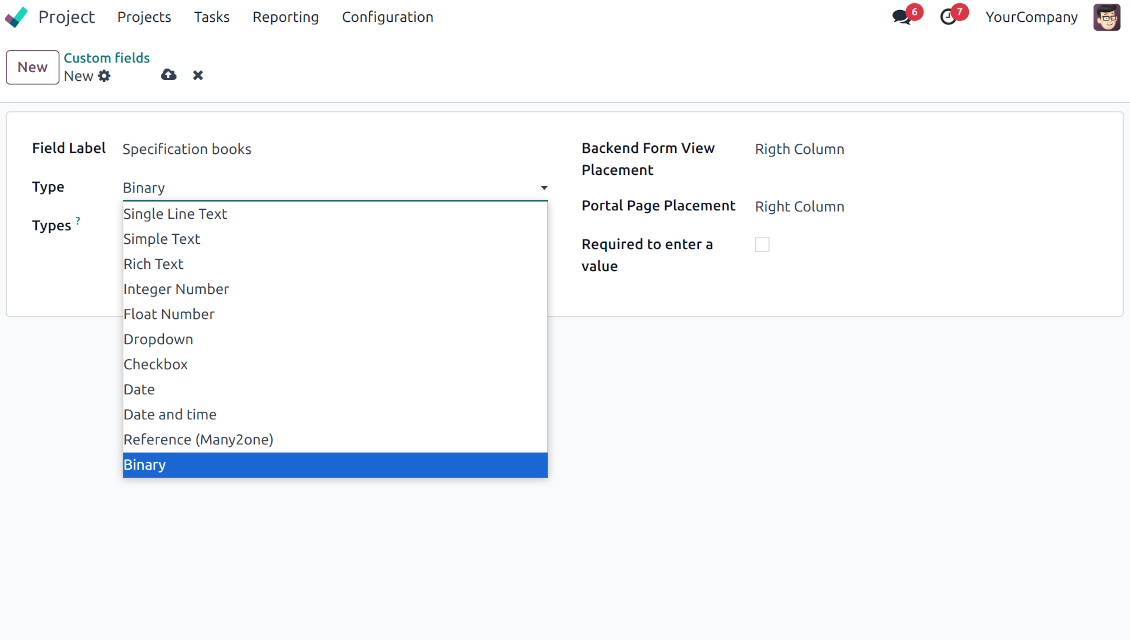Click the Types help question mark
This screenshot has width=1130, height=640.
tap(78, 221)
